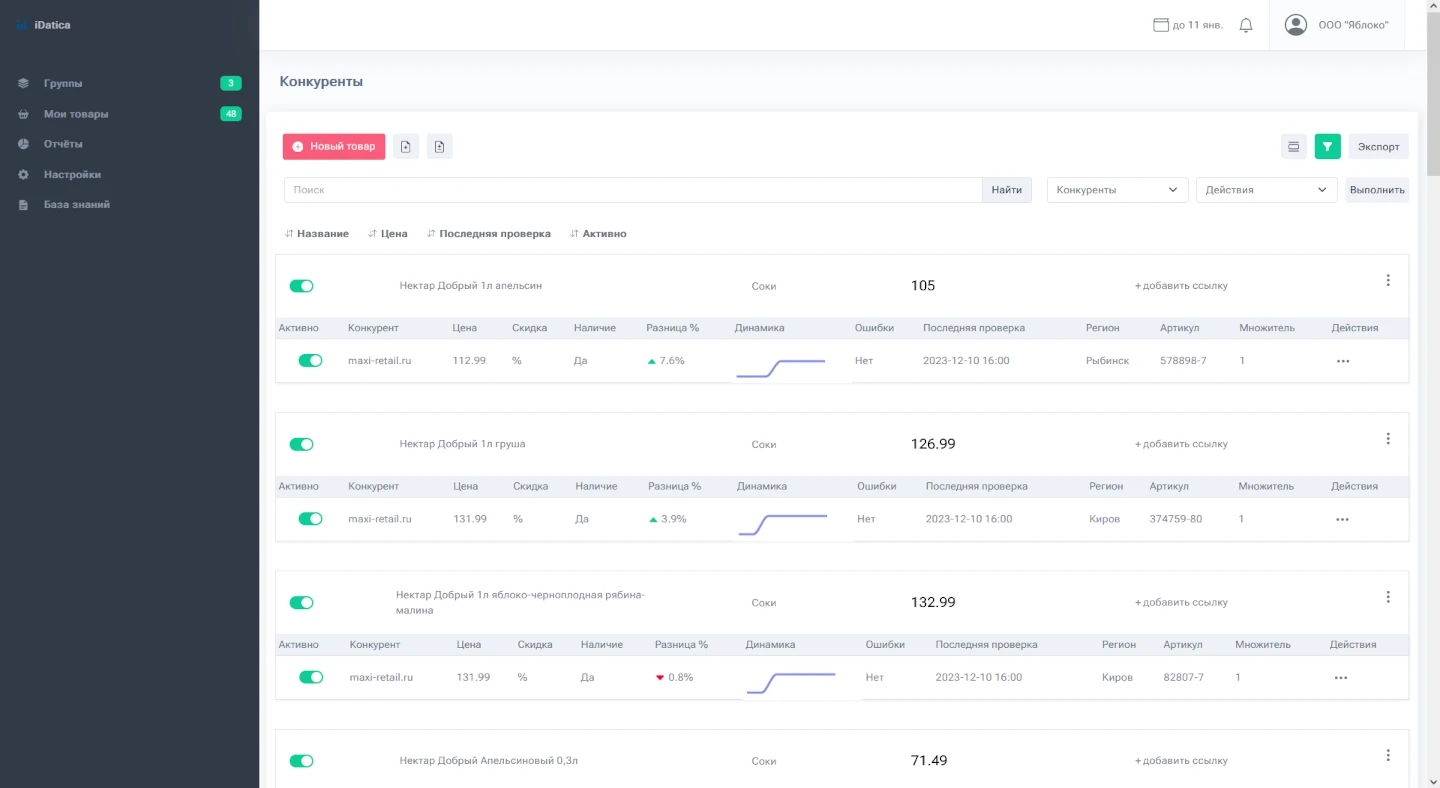Click the maxi-retail.ru competitor priced 112.99
This screenshot has width=1440, height=788.
pos(379,361)
